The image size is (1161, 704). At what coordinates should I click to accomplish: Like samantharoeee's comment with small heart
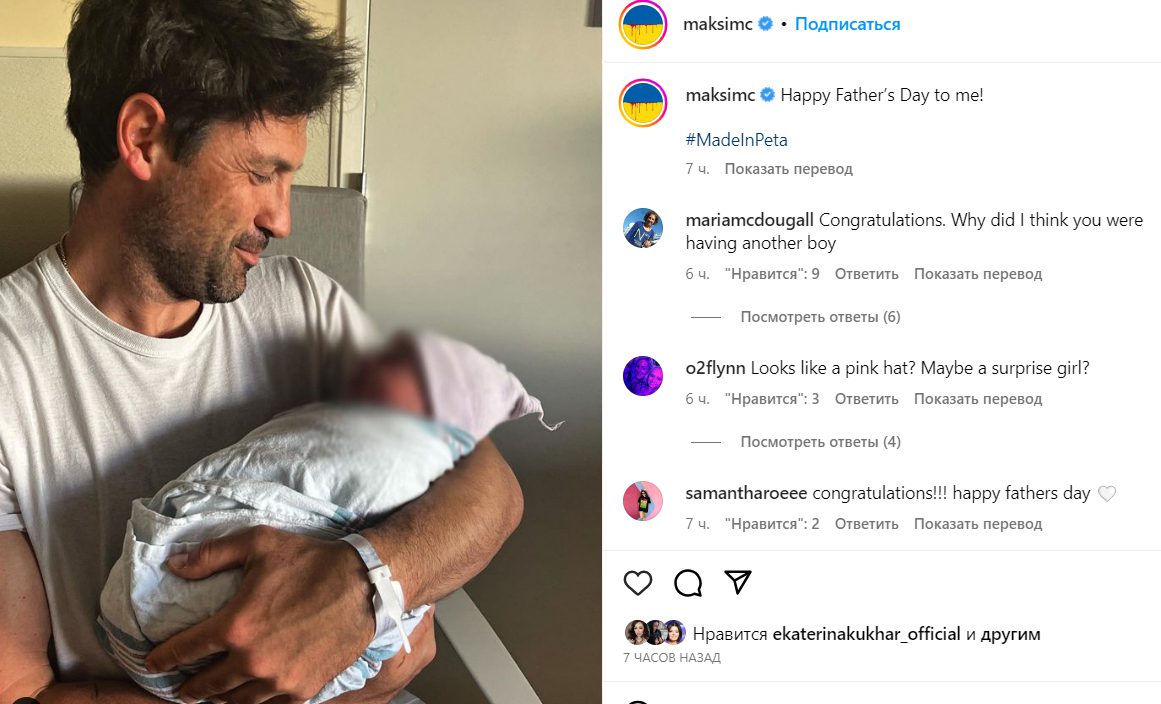click(1106, 494)
